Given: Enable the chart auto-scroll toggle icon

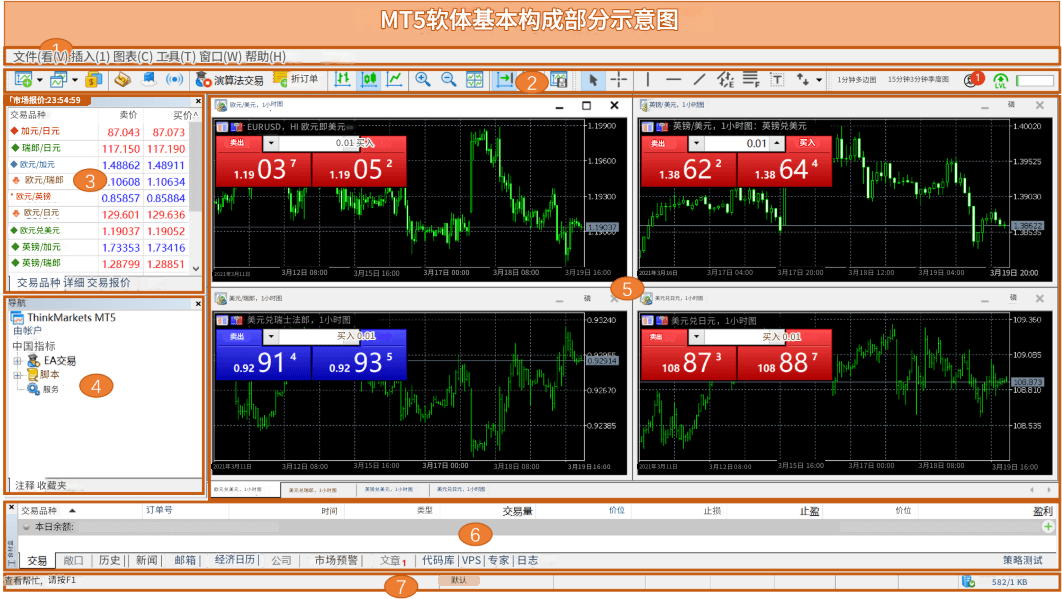Looking at the screenshot, I should (506, 80).
